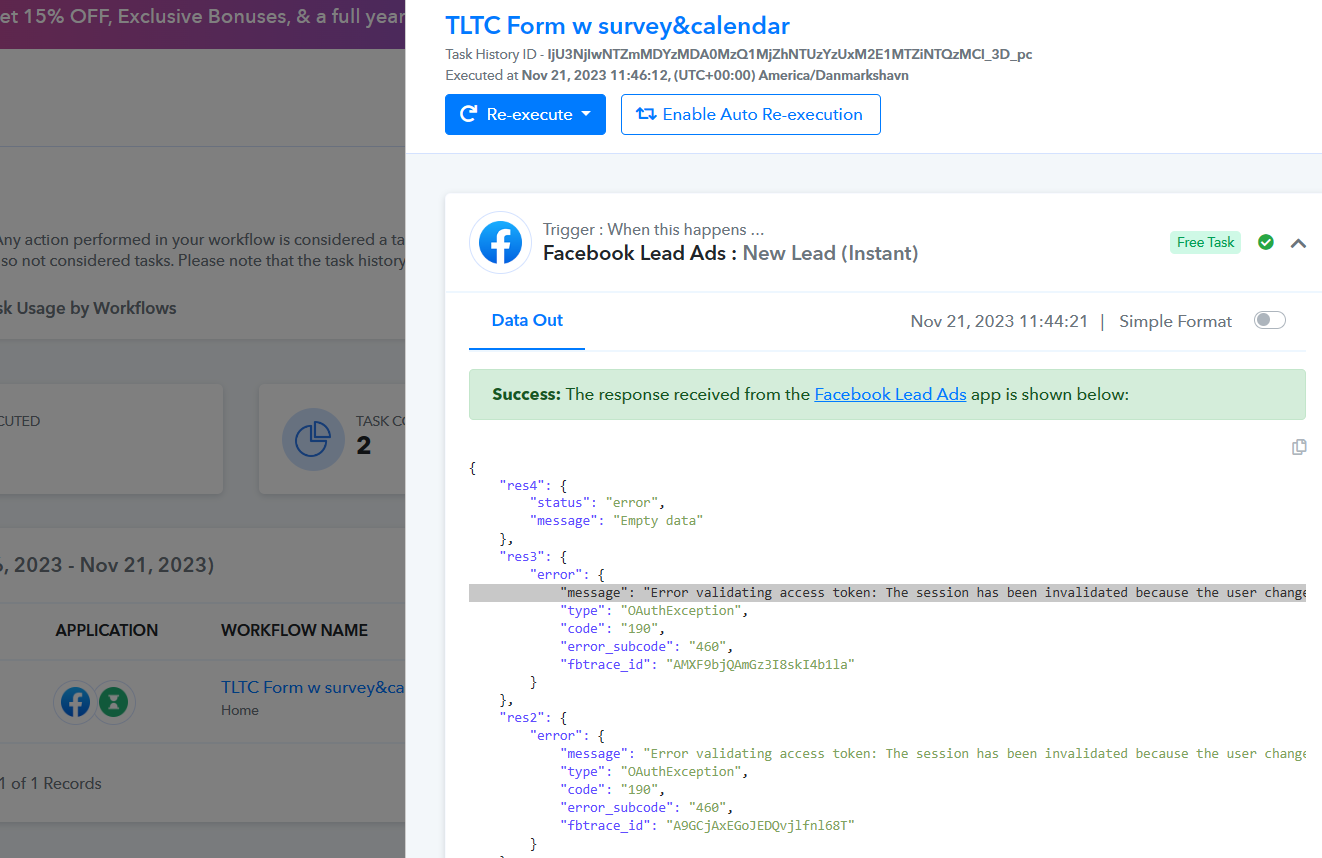Click the green hourglass app icon in table row
This screenshot has height=858, width=1322.
(x=115, y=703)
